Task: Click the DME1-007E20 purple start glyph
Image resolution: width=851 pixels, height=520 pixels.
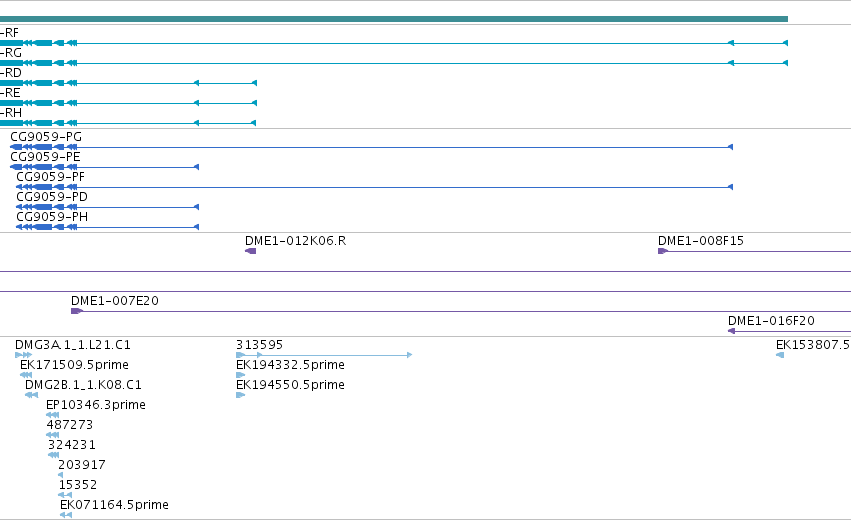Action: (x=77, y=311)
